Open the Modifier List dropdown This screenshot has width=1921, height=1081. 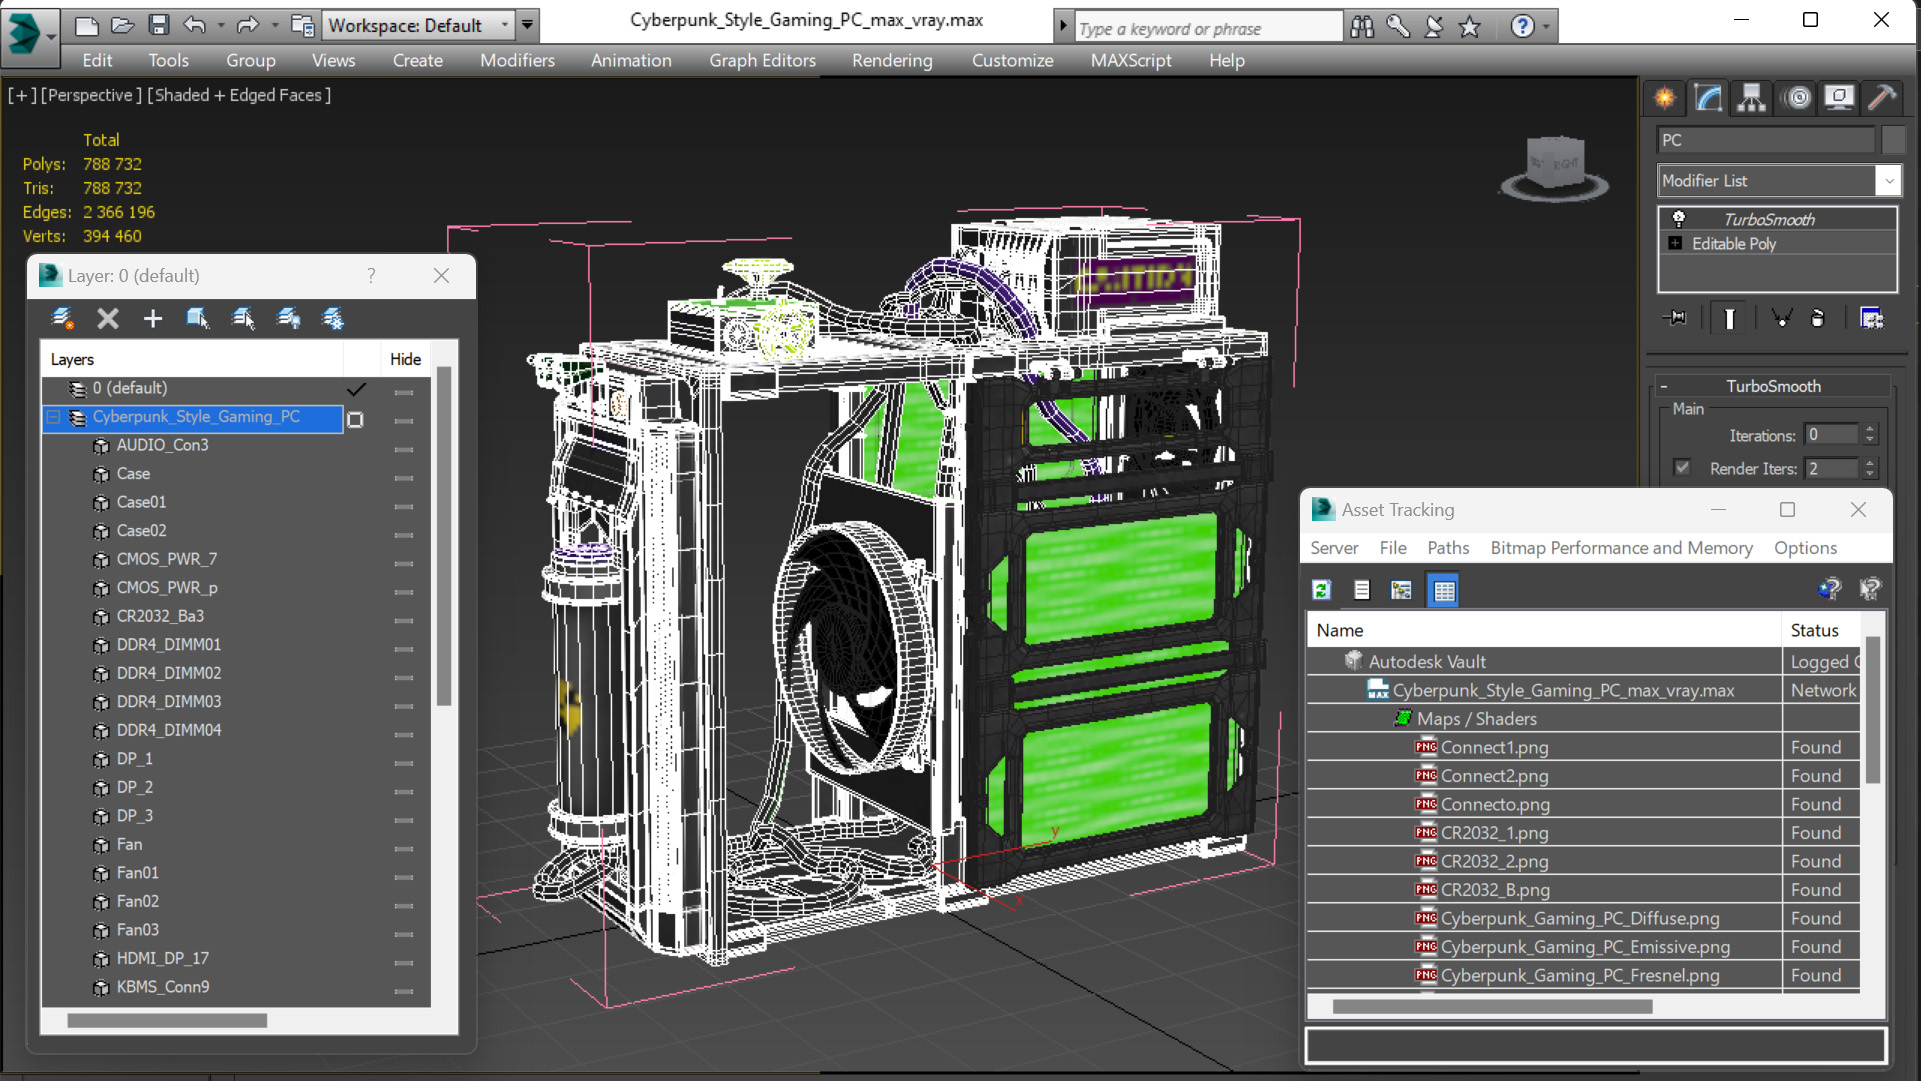(x=1887, y=181)
